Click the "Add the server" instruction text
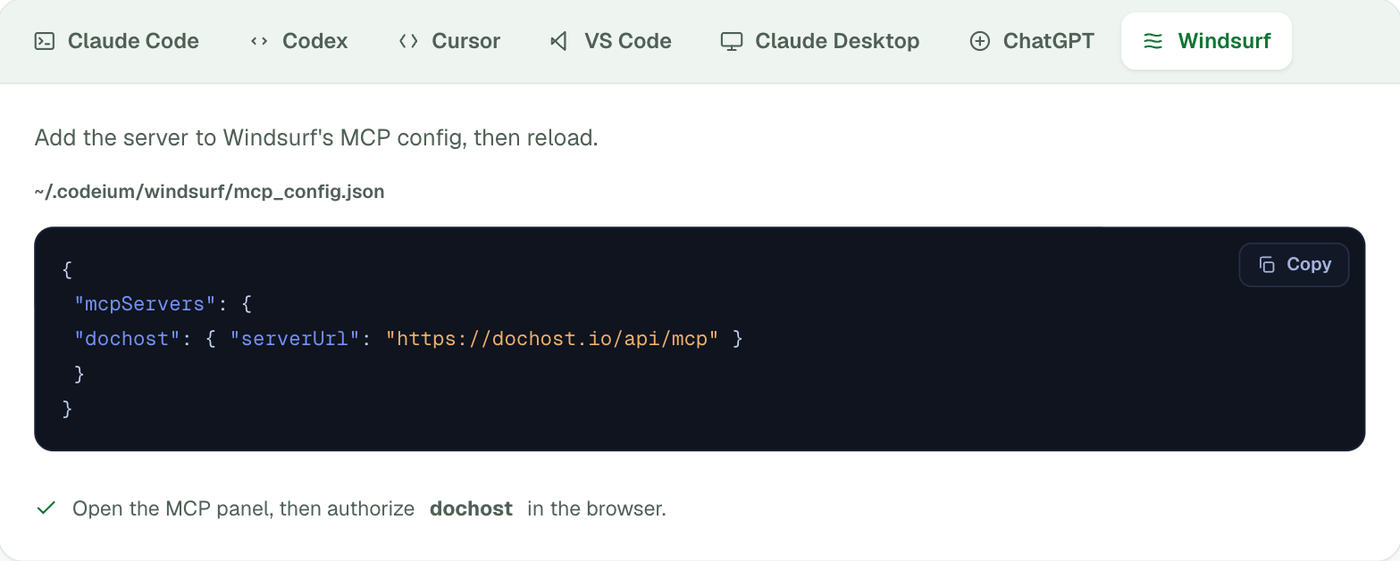The width and height of the screenshot is (1400, 561). click(316, 137)
